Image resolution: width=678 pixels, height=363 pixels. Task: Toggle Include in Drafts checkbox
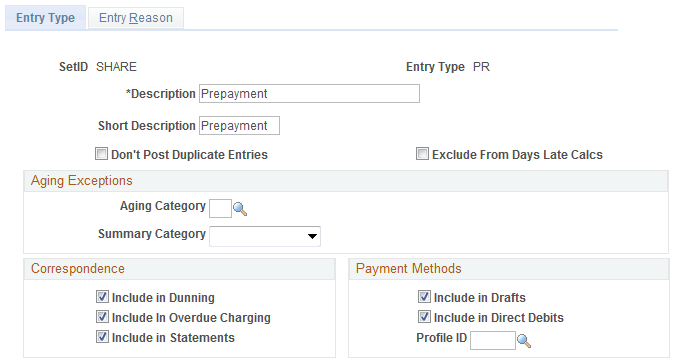point(424,297)
